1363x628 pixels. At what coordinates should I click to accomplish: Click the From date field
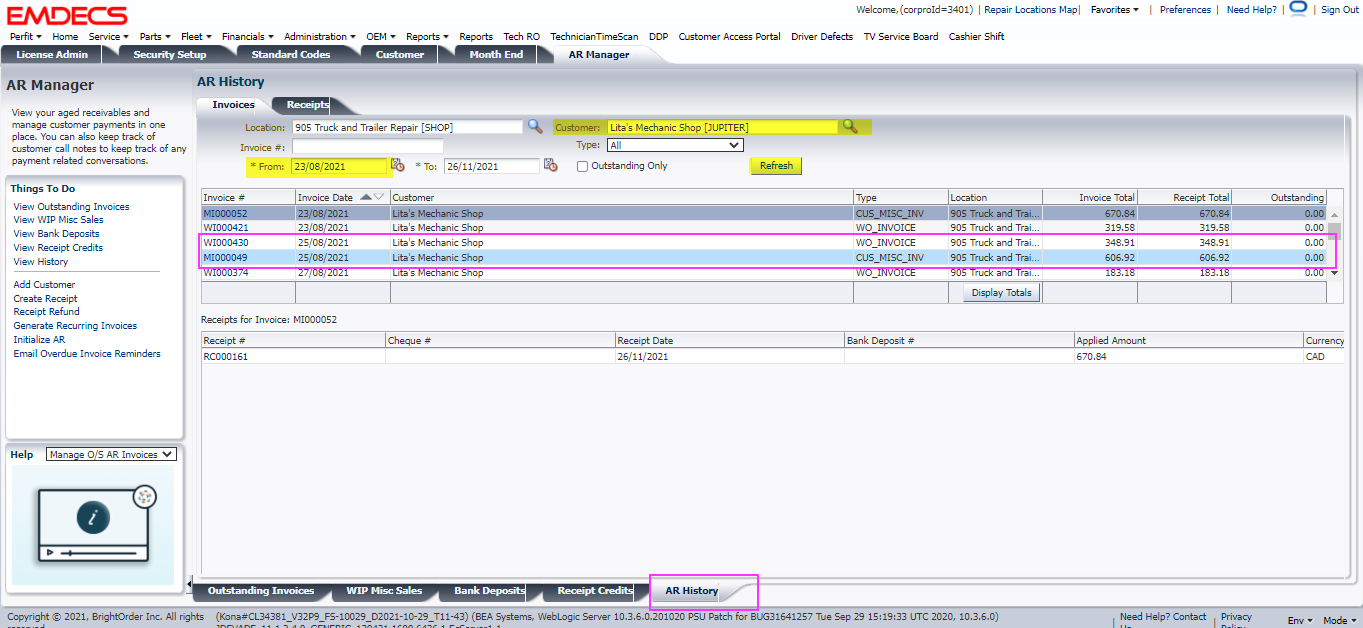point(339,166)
